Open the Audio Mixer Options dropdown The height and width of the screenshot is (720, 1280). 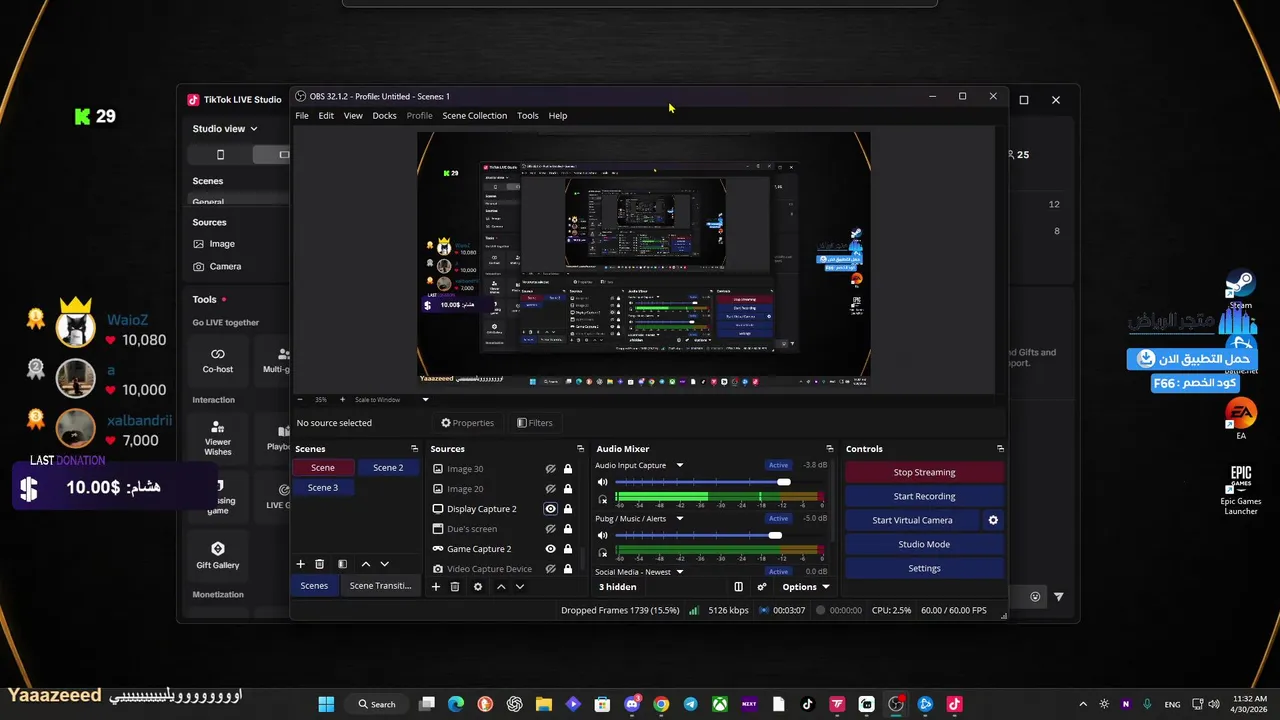coord(805,587)
